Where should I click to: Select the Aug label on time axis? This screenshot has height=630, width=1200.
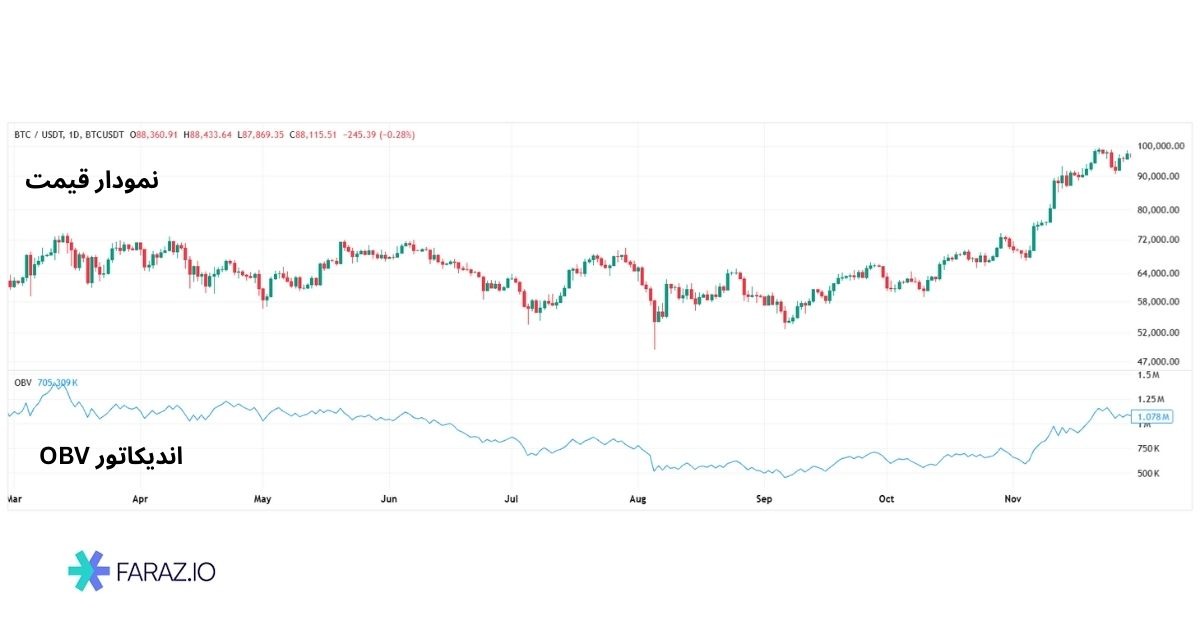[637, 497]
